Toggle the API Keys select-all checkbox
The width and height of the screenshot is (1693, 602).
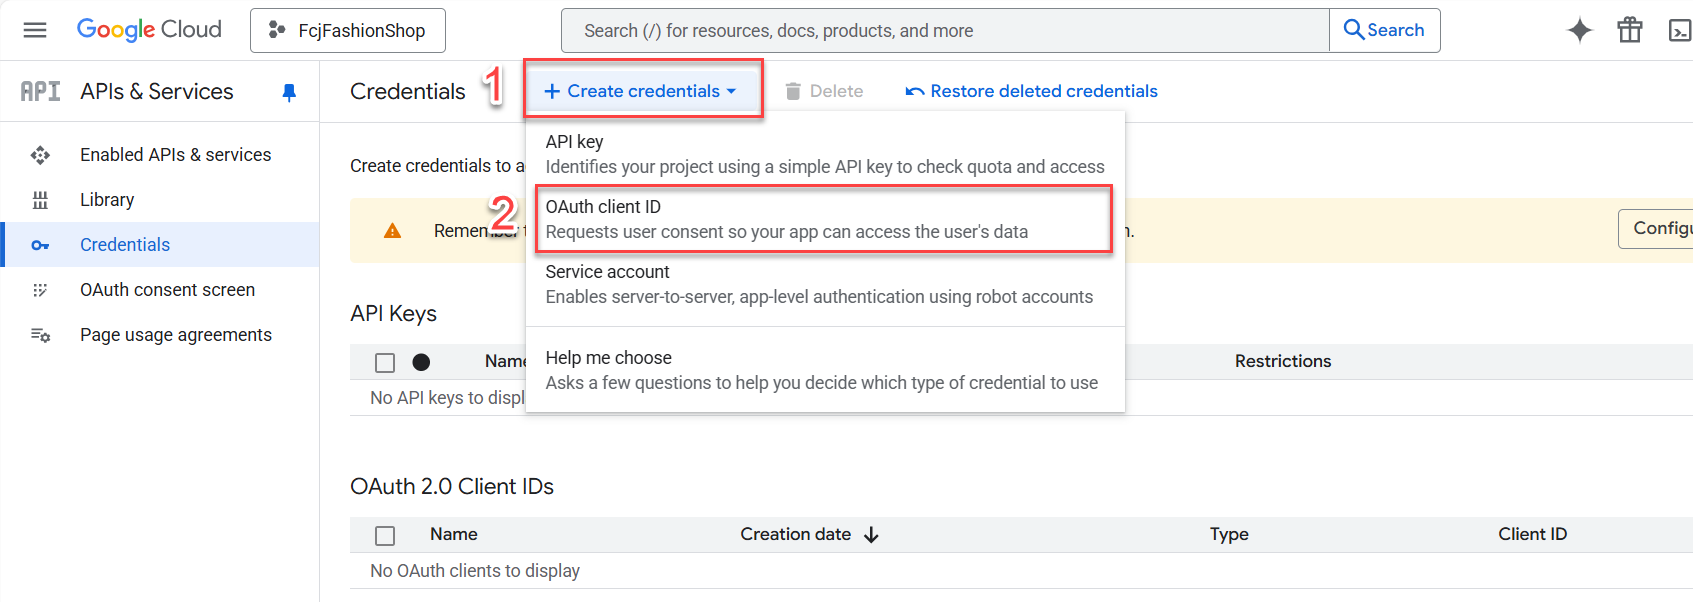point(385,363)
